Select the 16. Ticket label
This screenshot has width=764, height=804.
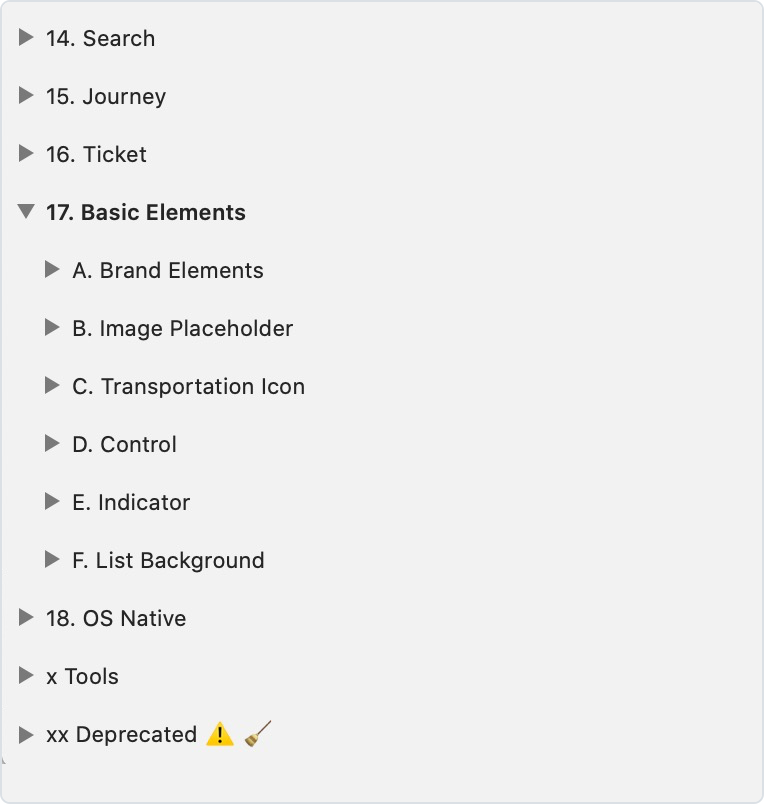tap(96, 155)
